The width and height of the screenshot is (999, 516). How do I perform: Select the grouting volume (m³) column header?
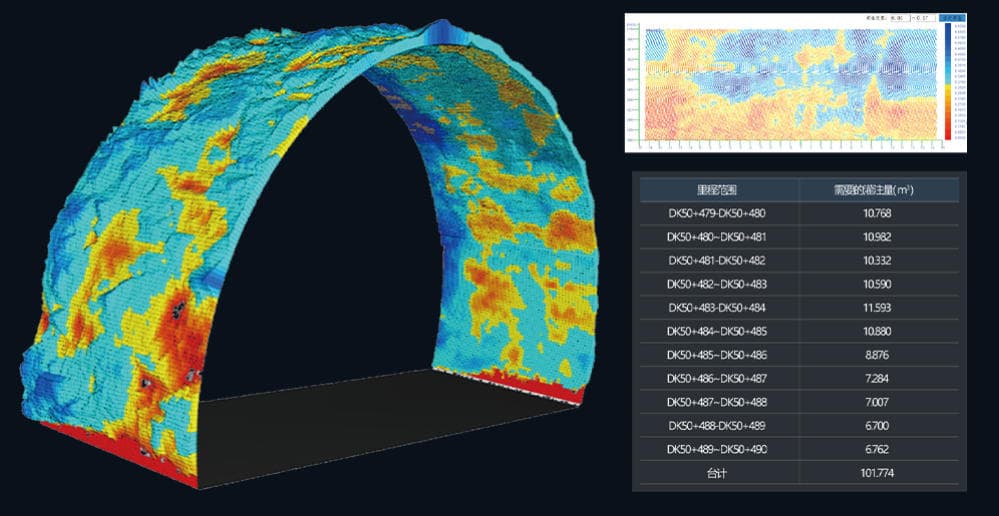click(879, 190)
